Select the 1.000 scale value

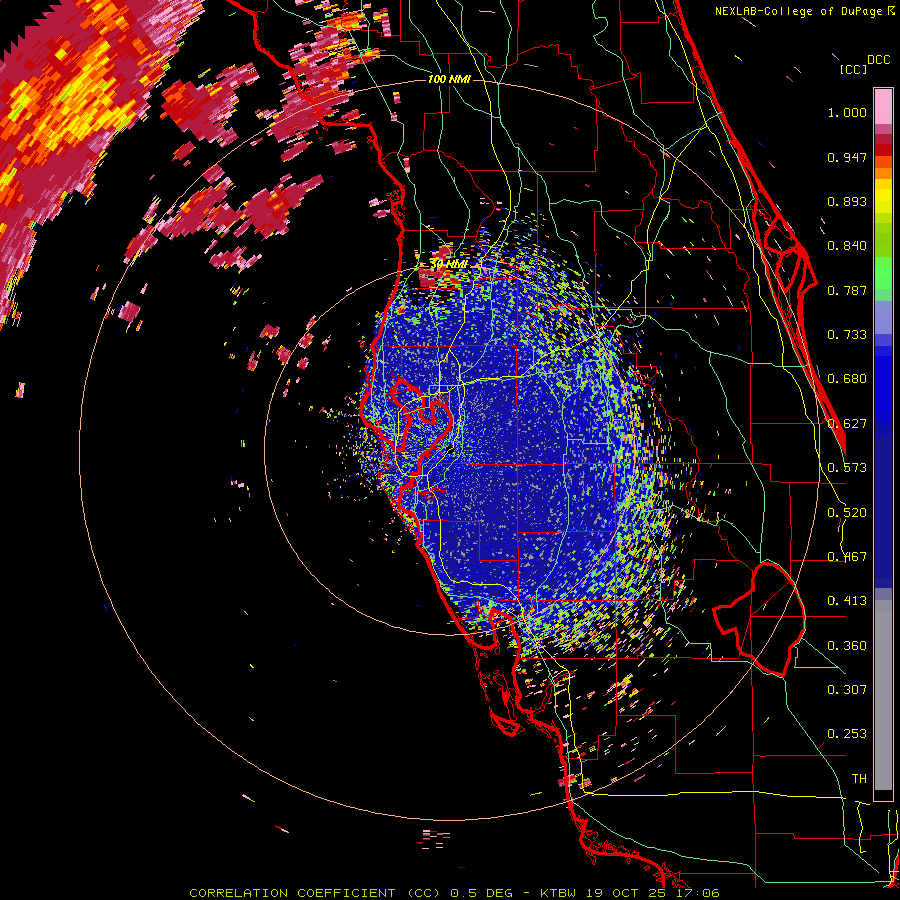pos(847,112)
